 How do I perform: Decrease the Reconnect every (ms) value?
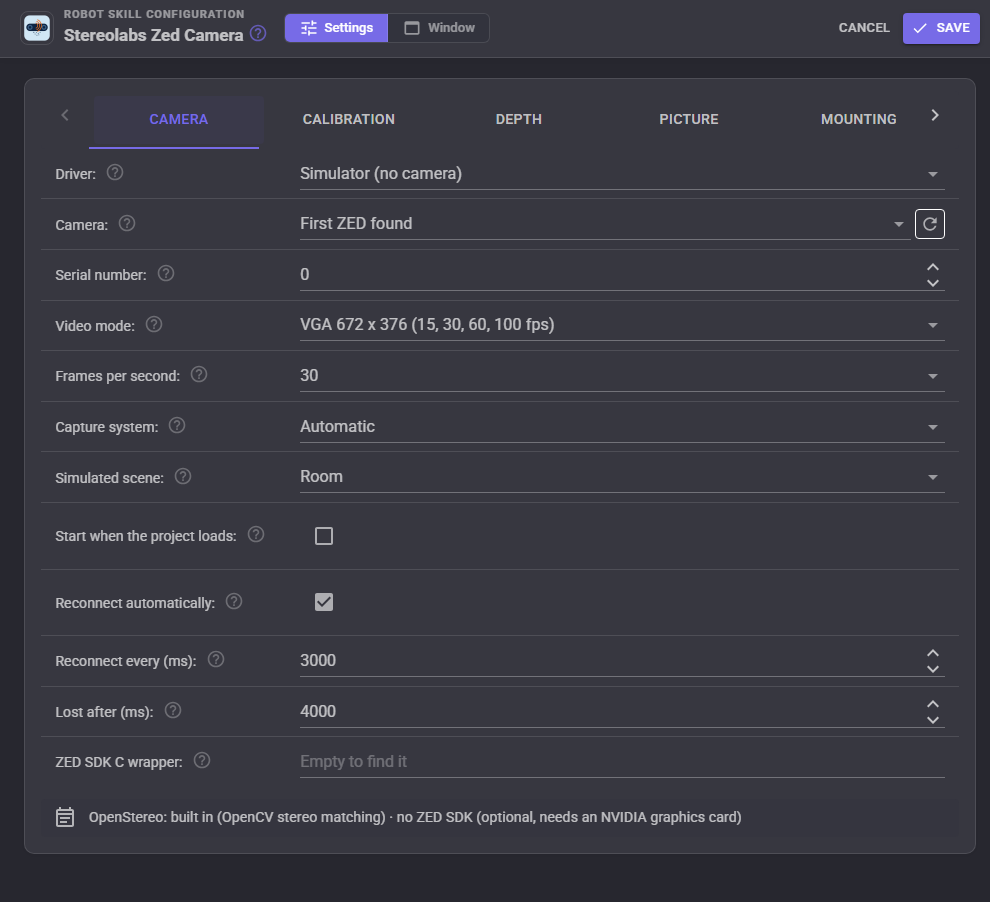coord(933,669)
